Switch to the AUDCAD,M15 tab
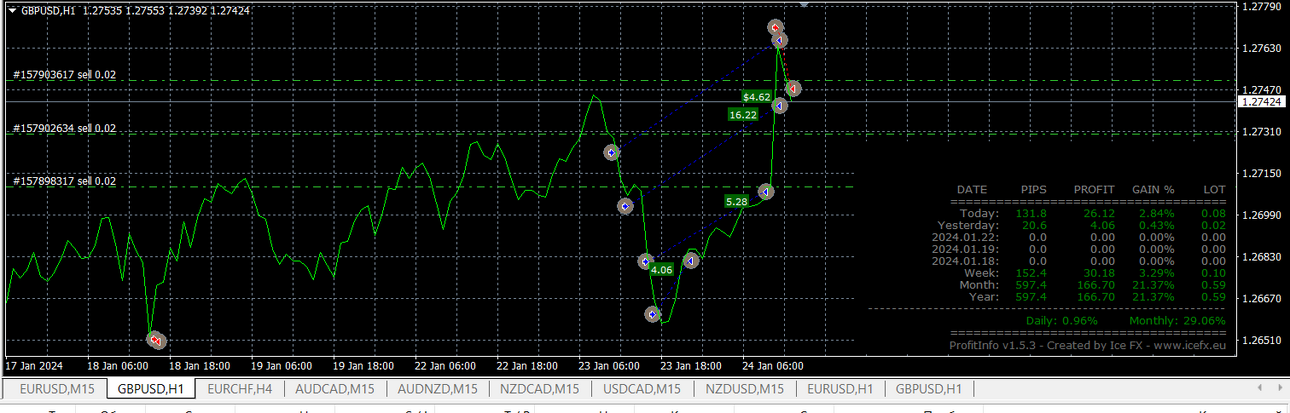Image resolution: width=1290 pixels, height=413 pixels. [335, 389]
